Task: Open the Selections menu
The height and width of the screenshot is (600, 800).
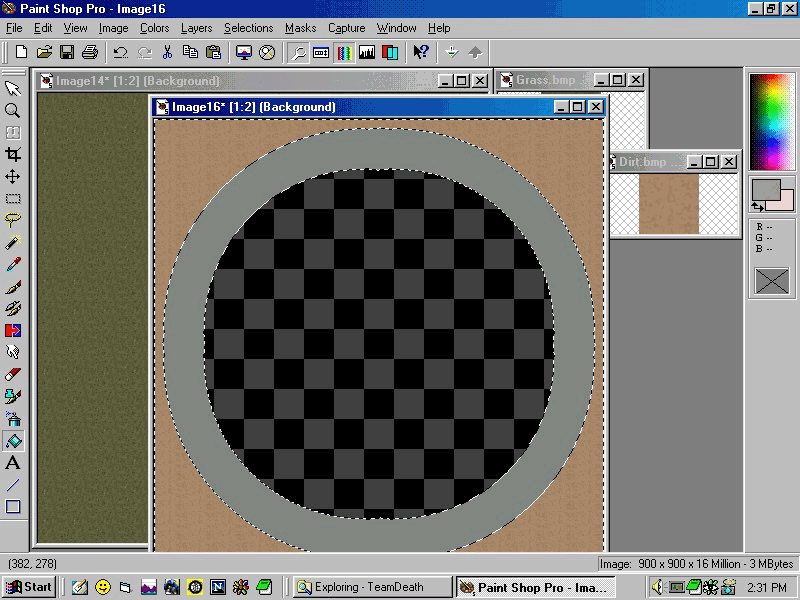Action: coord(248,28)
